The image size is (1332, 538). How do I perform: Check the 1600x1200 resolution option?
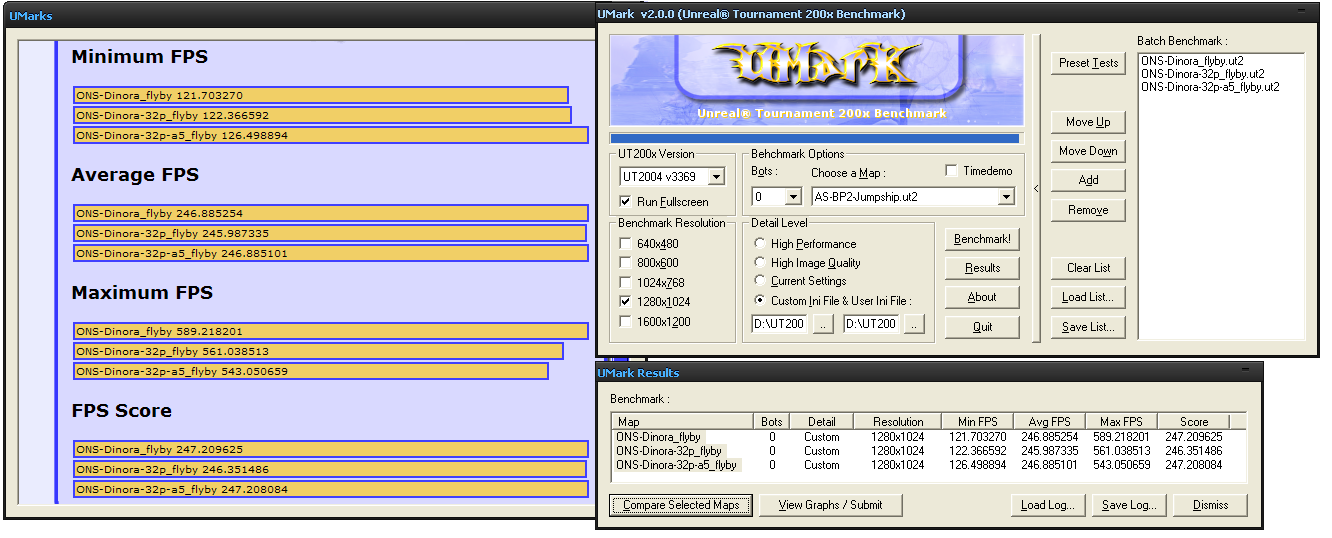[x=625, y=321]
